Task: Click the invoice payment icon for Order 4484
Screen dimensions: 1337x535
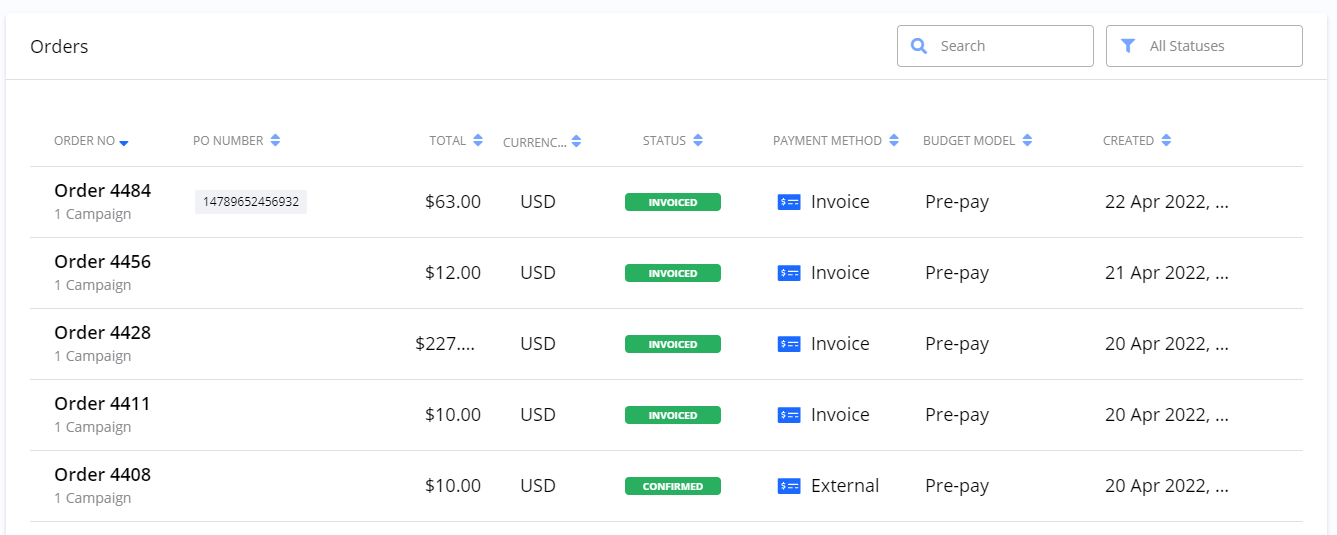Action: click(789, 202)
